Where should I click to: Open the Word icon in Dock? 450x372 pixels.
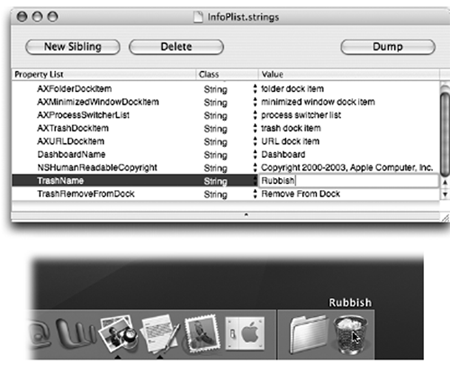[x=76, y=333]
